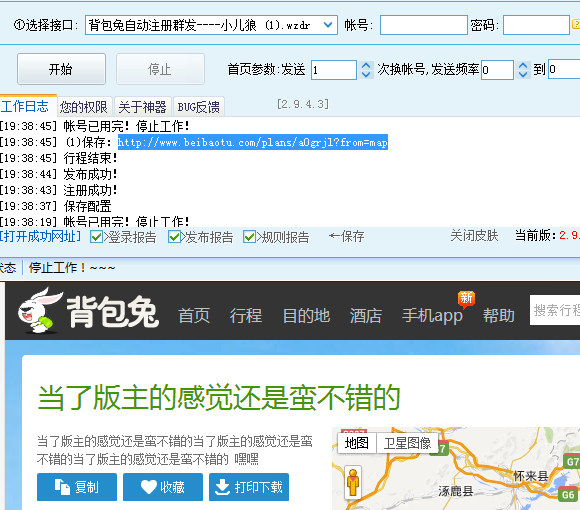Focus the 密码 password input field
Viewport: 580px width, 510px height.
(536, 25)
